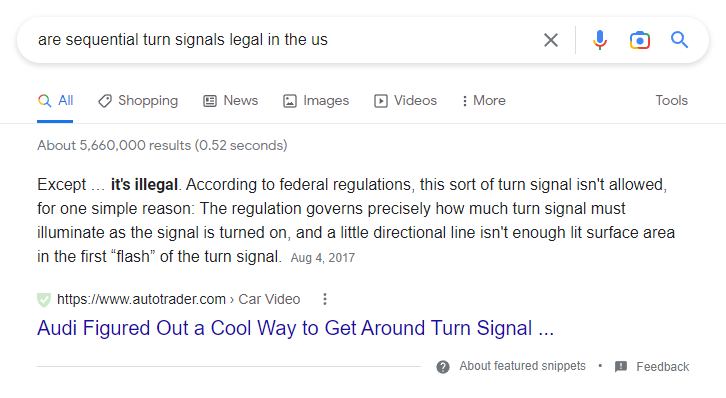Expand the More search categories menu

click(483, 100)
